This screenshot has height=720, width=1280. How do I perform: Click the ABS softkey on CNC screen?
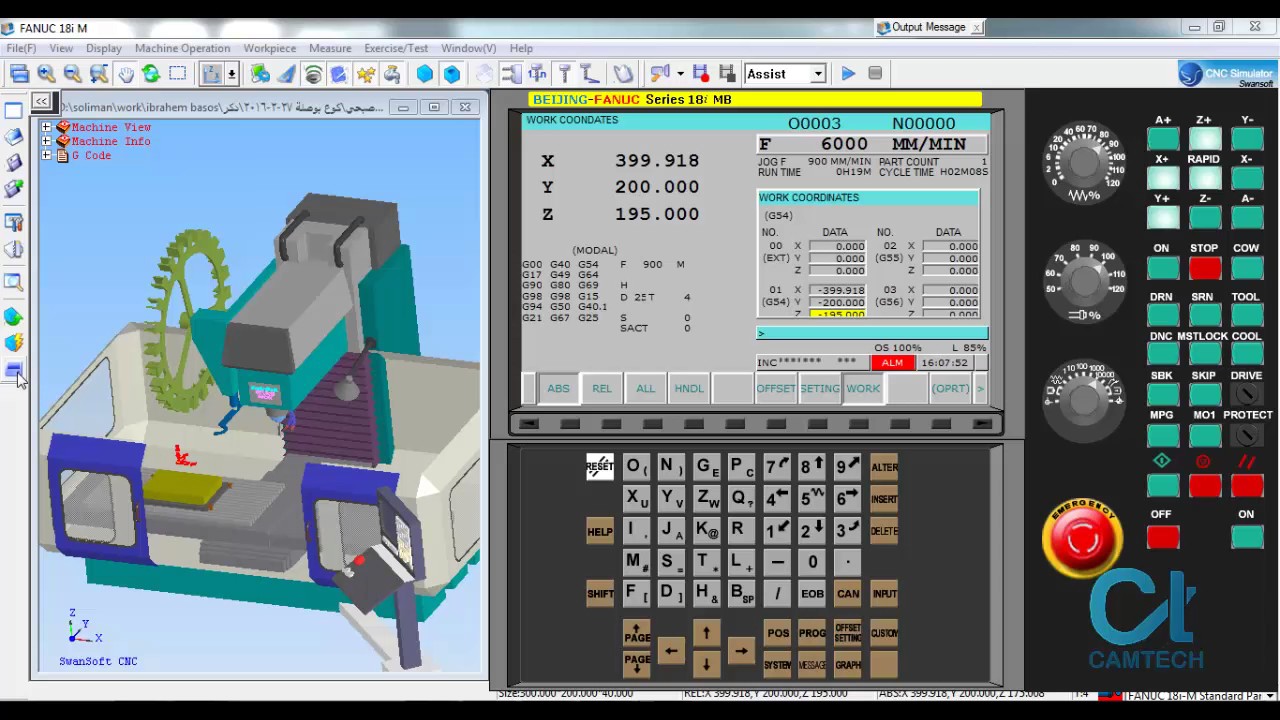click(x=558, y=388)
